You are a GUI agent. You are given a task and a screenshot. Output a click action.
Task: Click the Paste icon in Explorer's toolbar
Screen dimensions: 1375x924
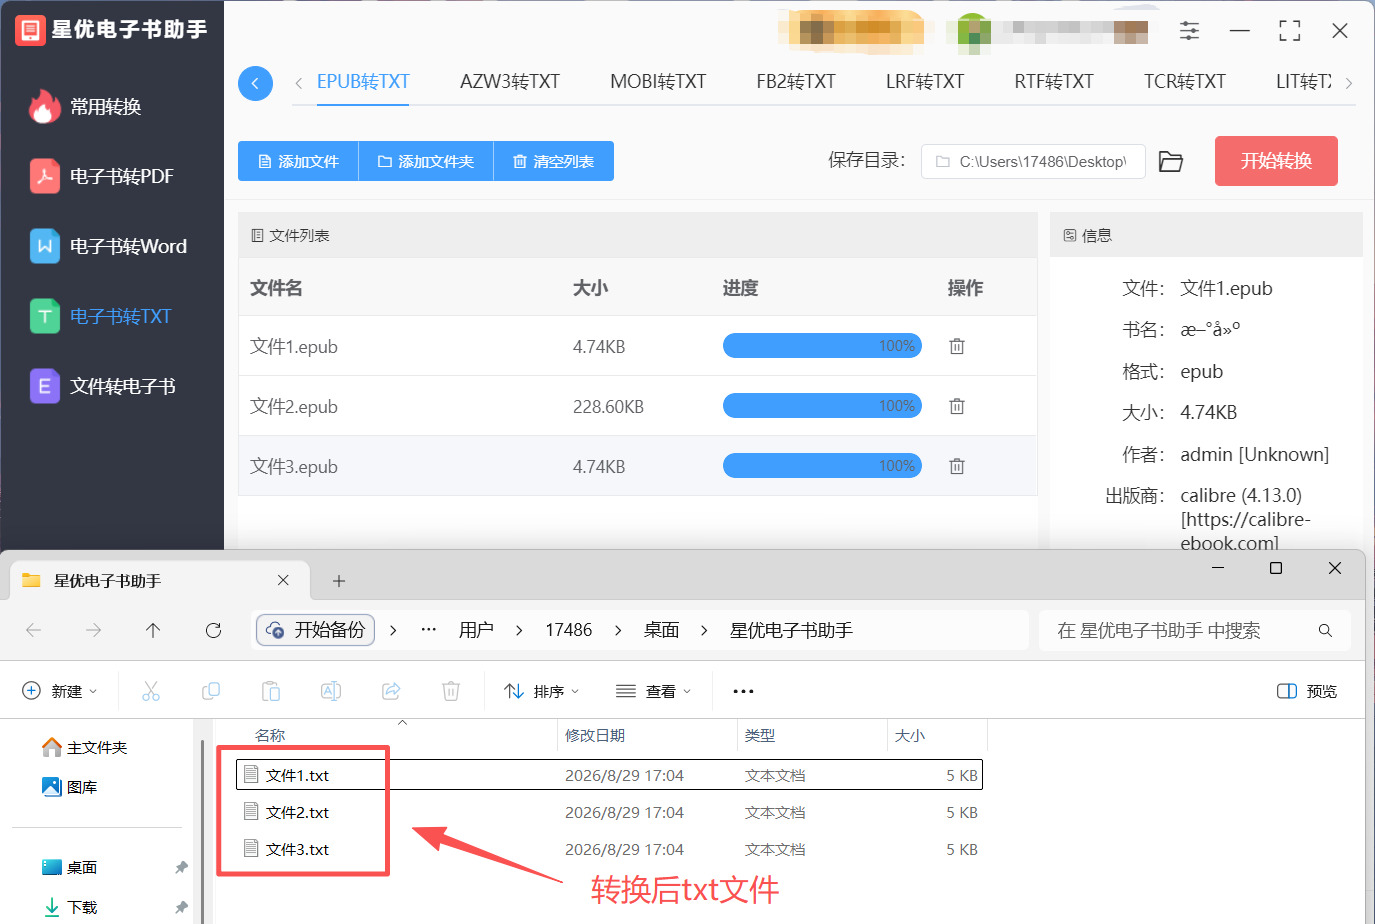(271, 691)
